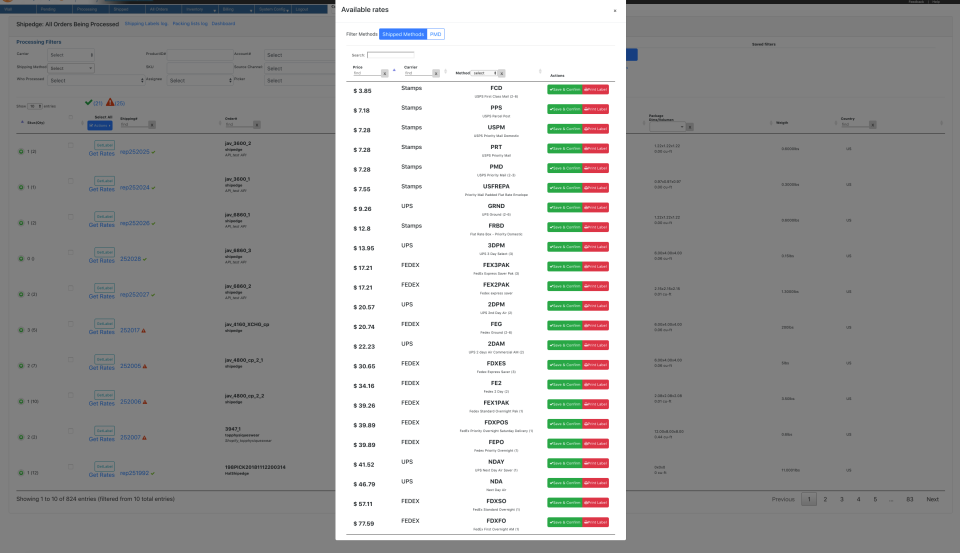960x553 pixels.
Task: Sort rates by Price using blue arrow
Action: pyautogui.click(x=394, y=70)
